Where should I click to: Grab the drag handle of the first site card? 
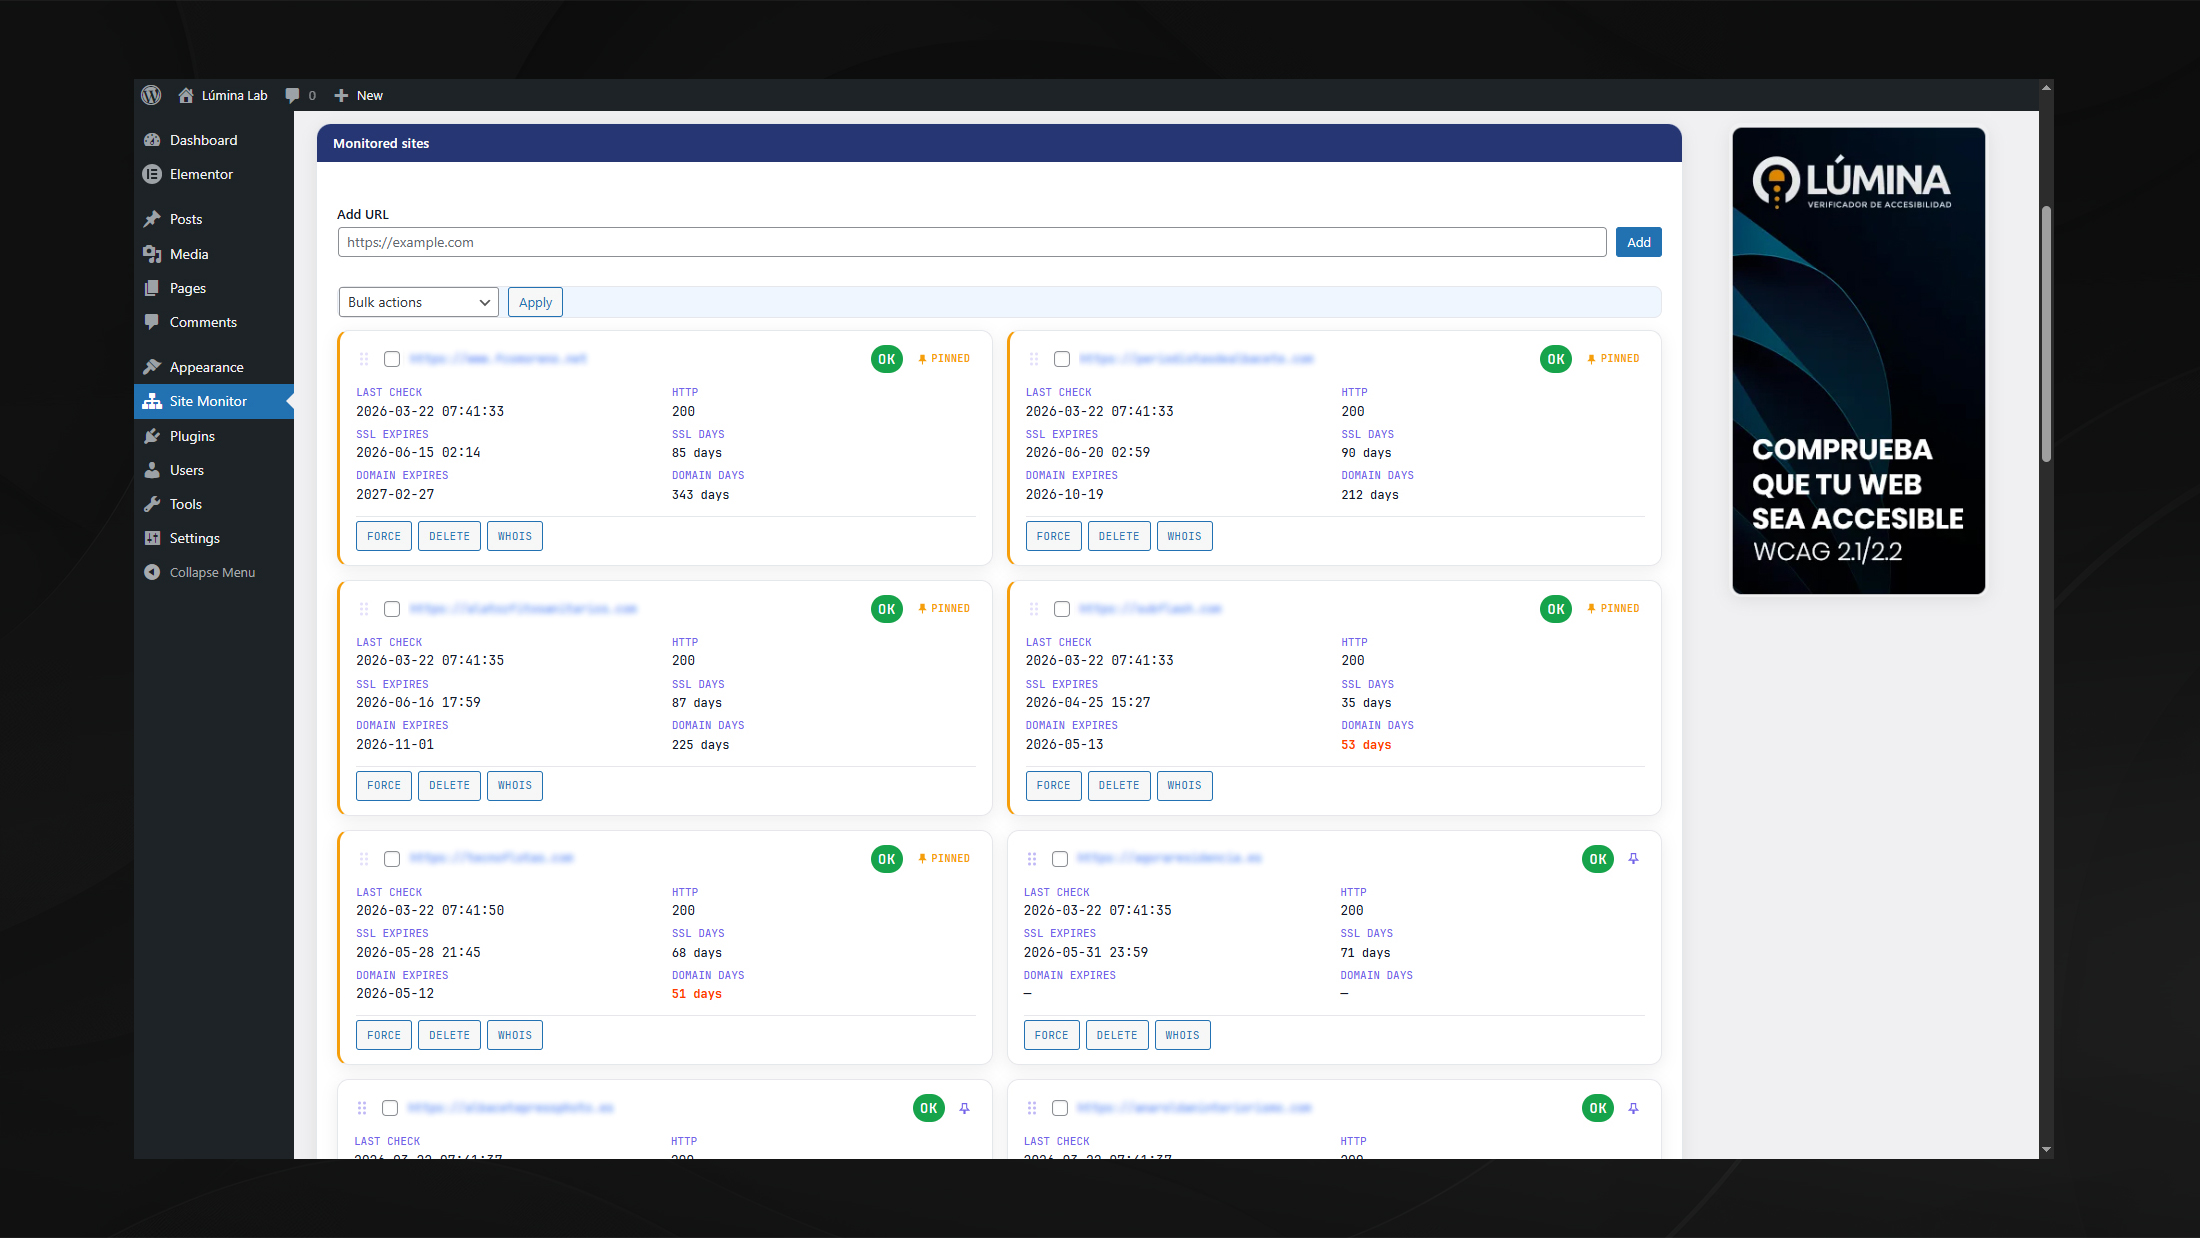pyautogui.click(x=364, y=359)
